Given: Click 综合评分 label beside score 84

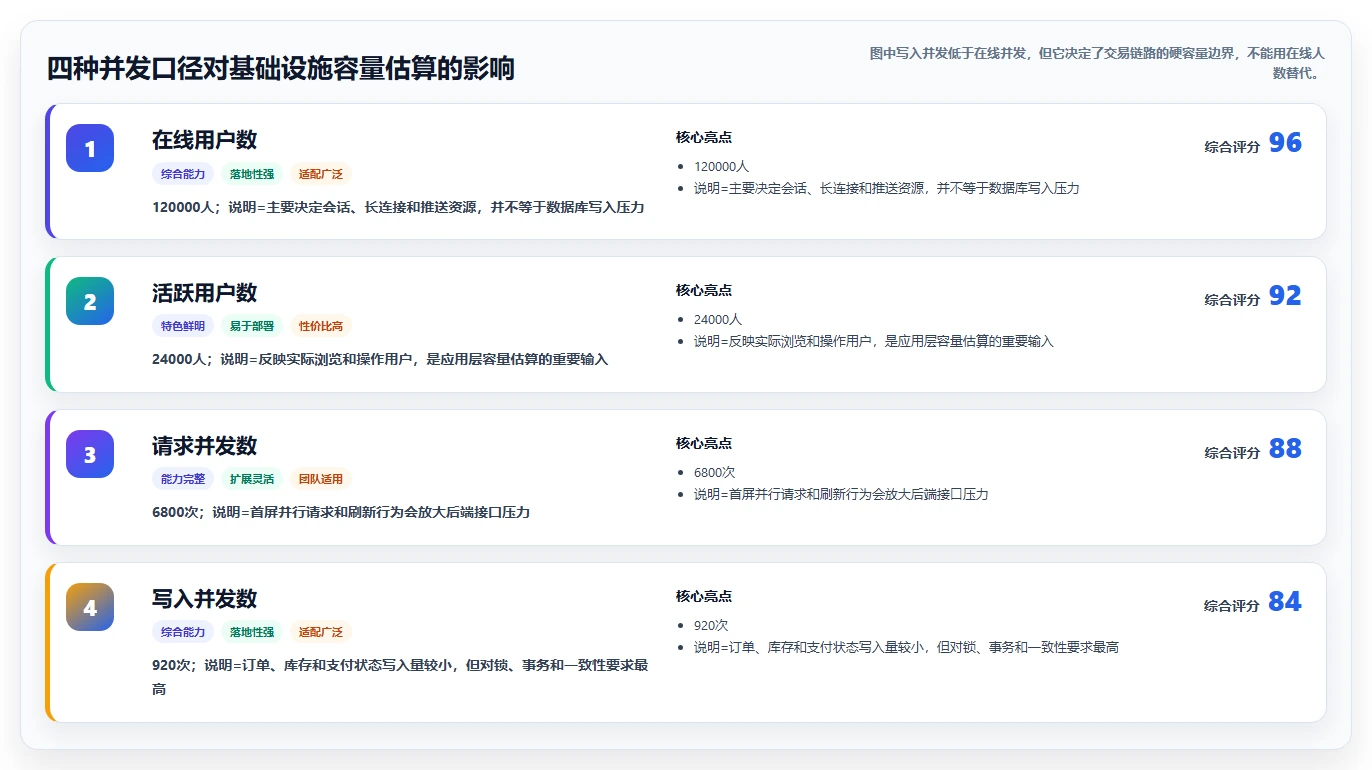Looking at the screenshot, I should tap(1232, 606).
